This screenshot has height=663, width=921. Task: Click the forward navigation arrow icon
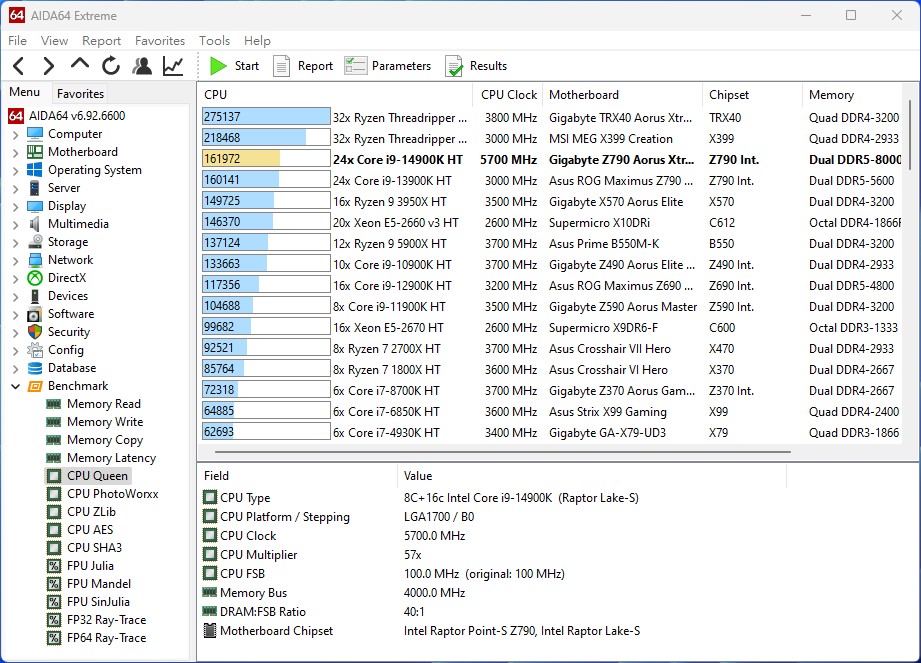click(48, 66)
